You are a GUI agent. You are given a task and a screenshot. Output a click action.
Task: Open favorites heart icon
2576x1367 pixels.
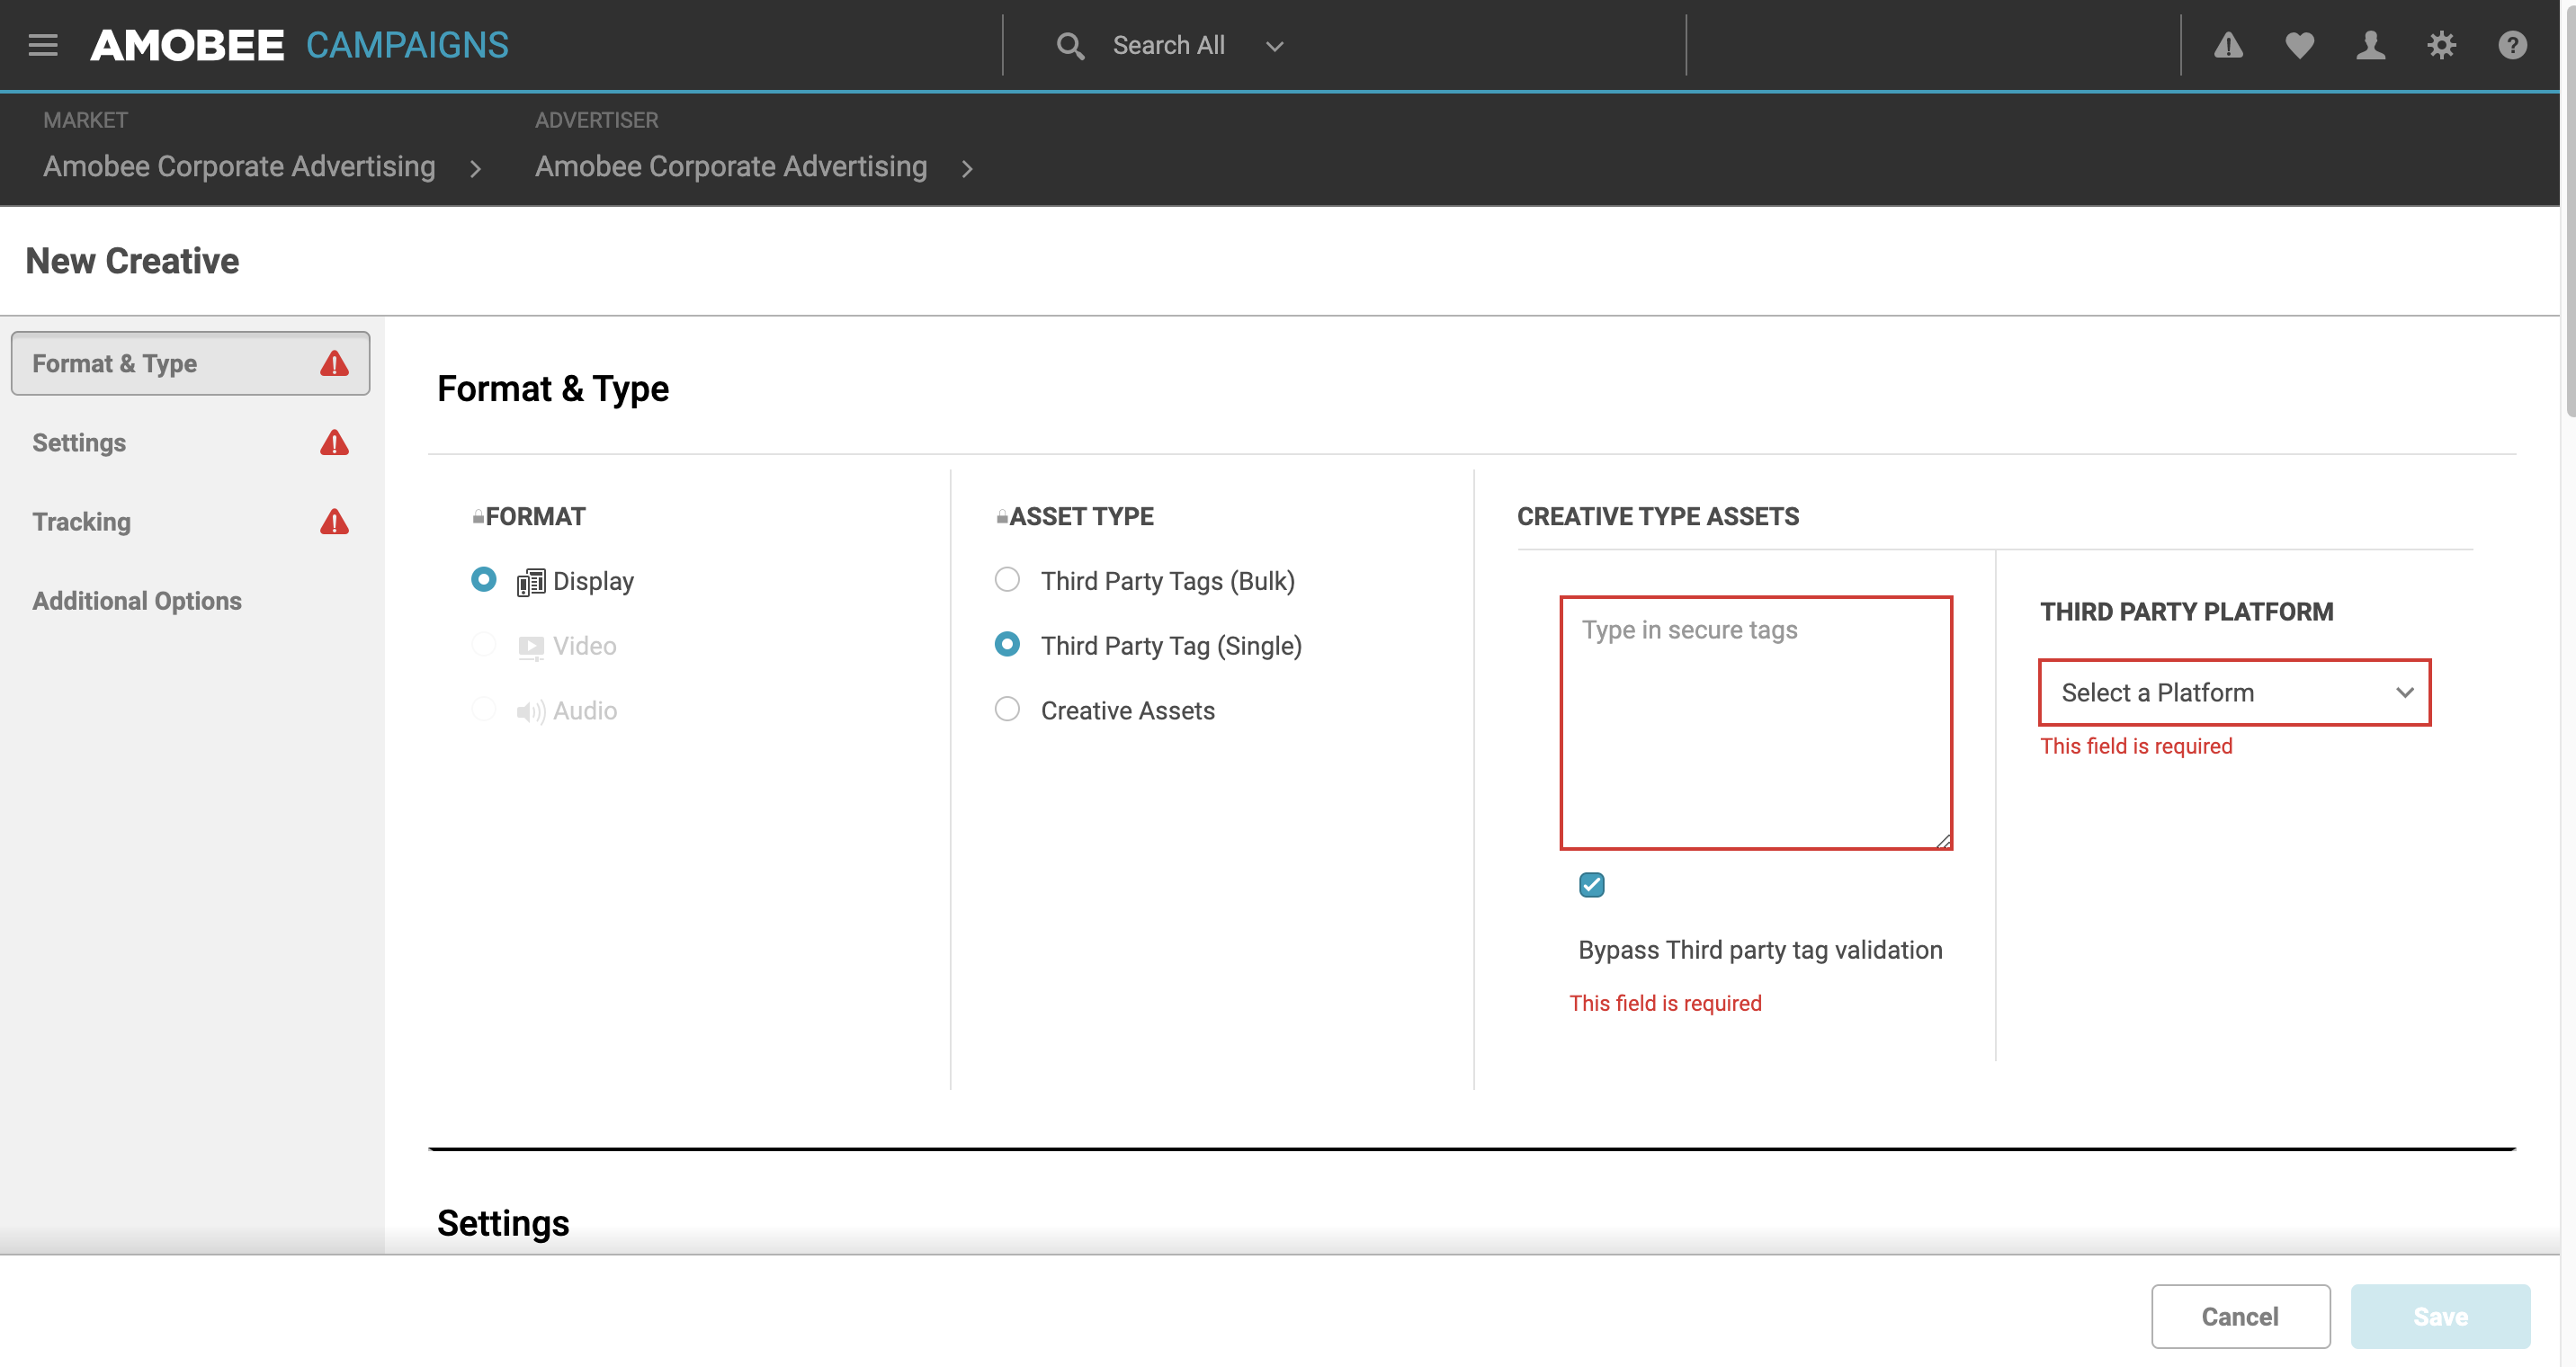(2299, 45)
